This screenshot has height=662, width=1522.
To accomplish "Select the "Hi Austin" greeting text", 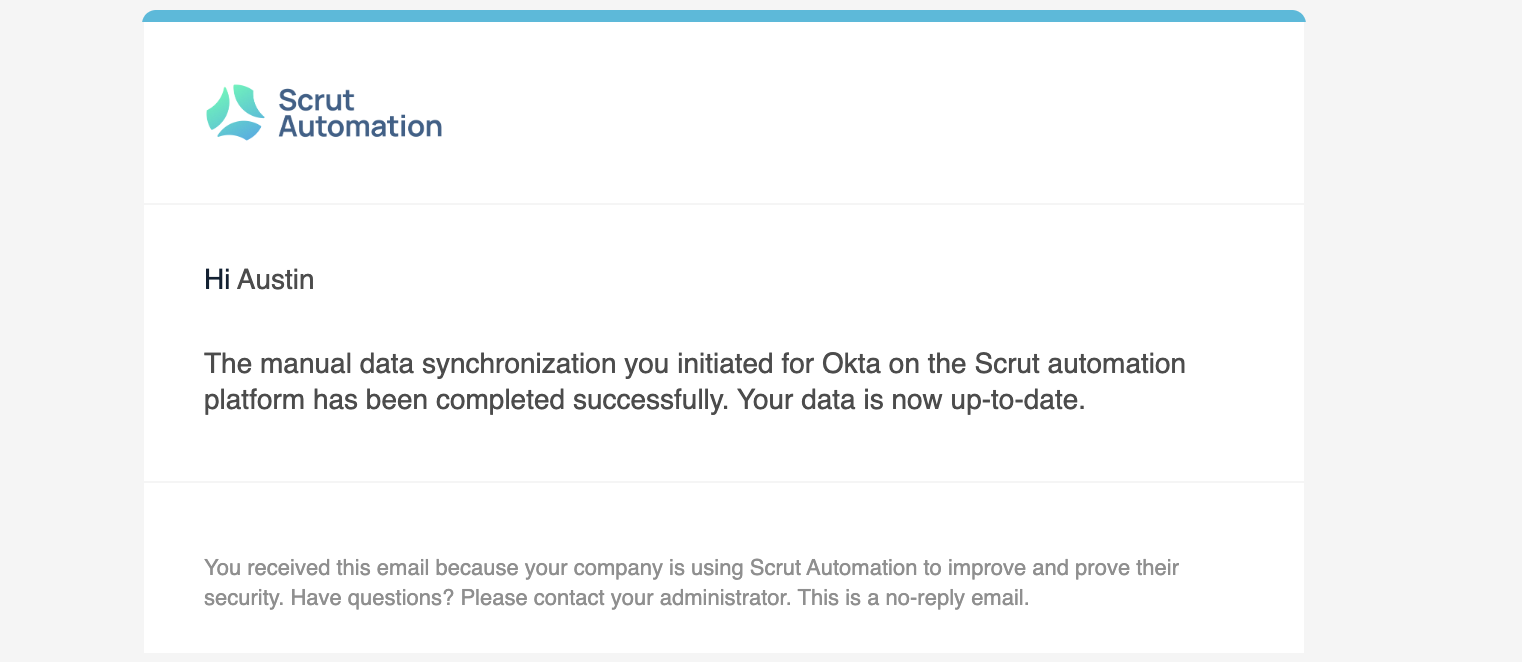I will click(x=259, y=279).
